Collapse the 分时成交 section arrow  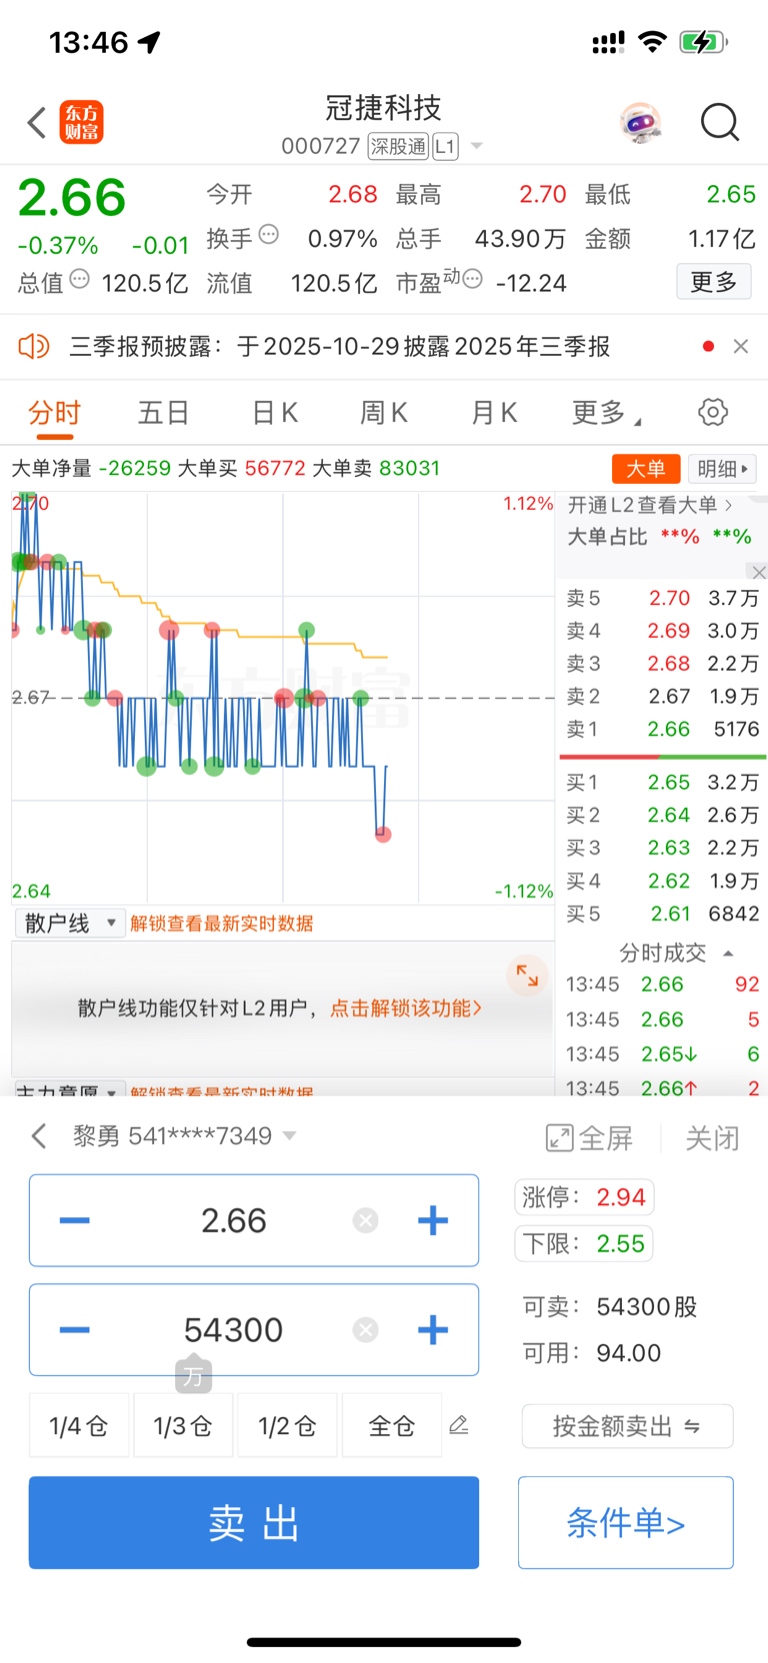(x=728, y=953)
